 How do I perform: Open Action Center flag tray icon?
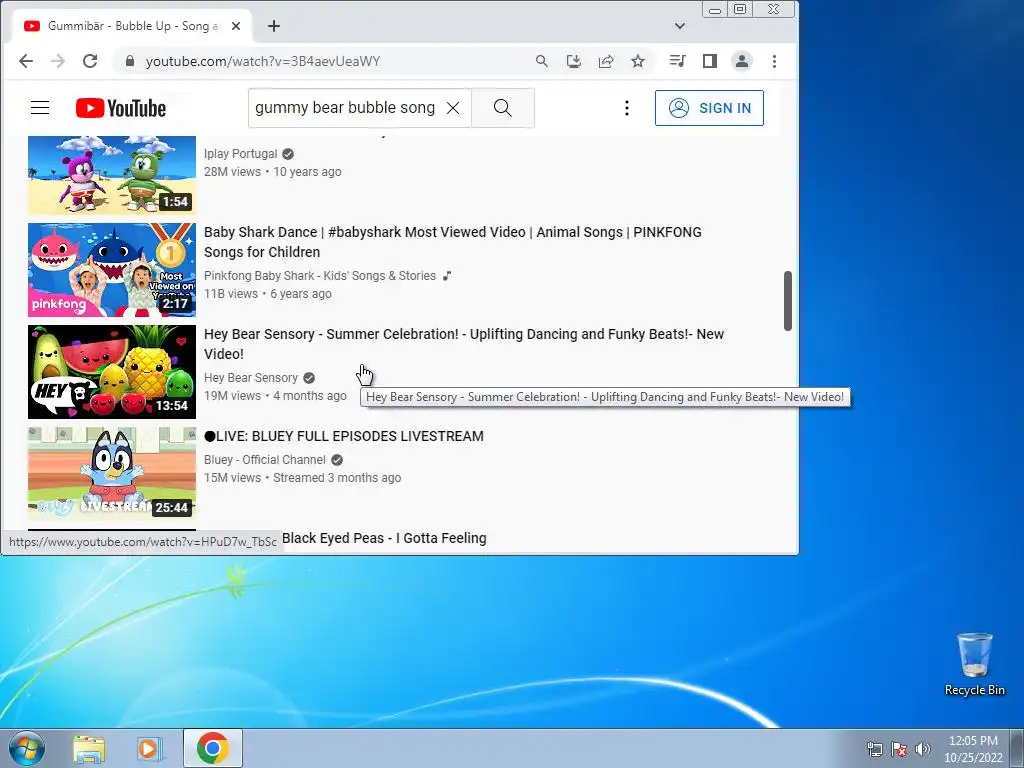(x=899, y=749)
